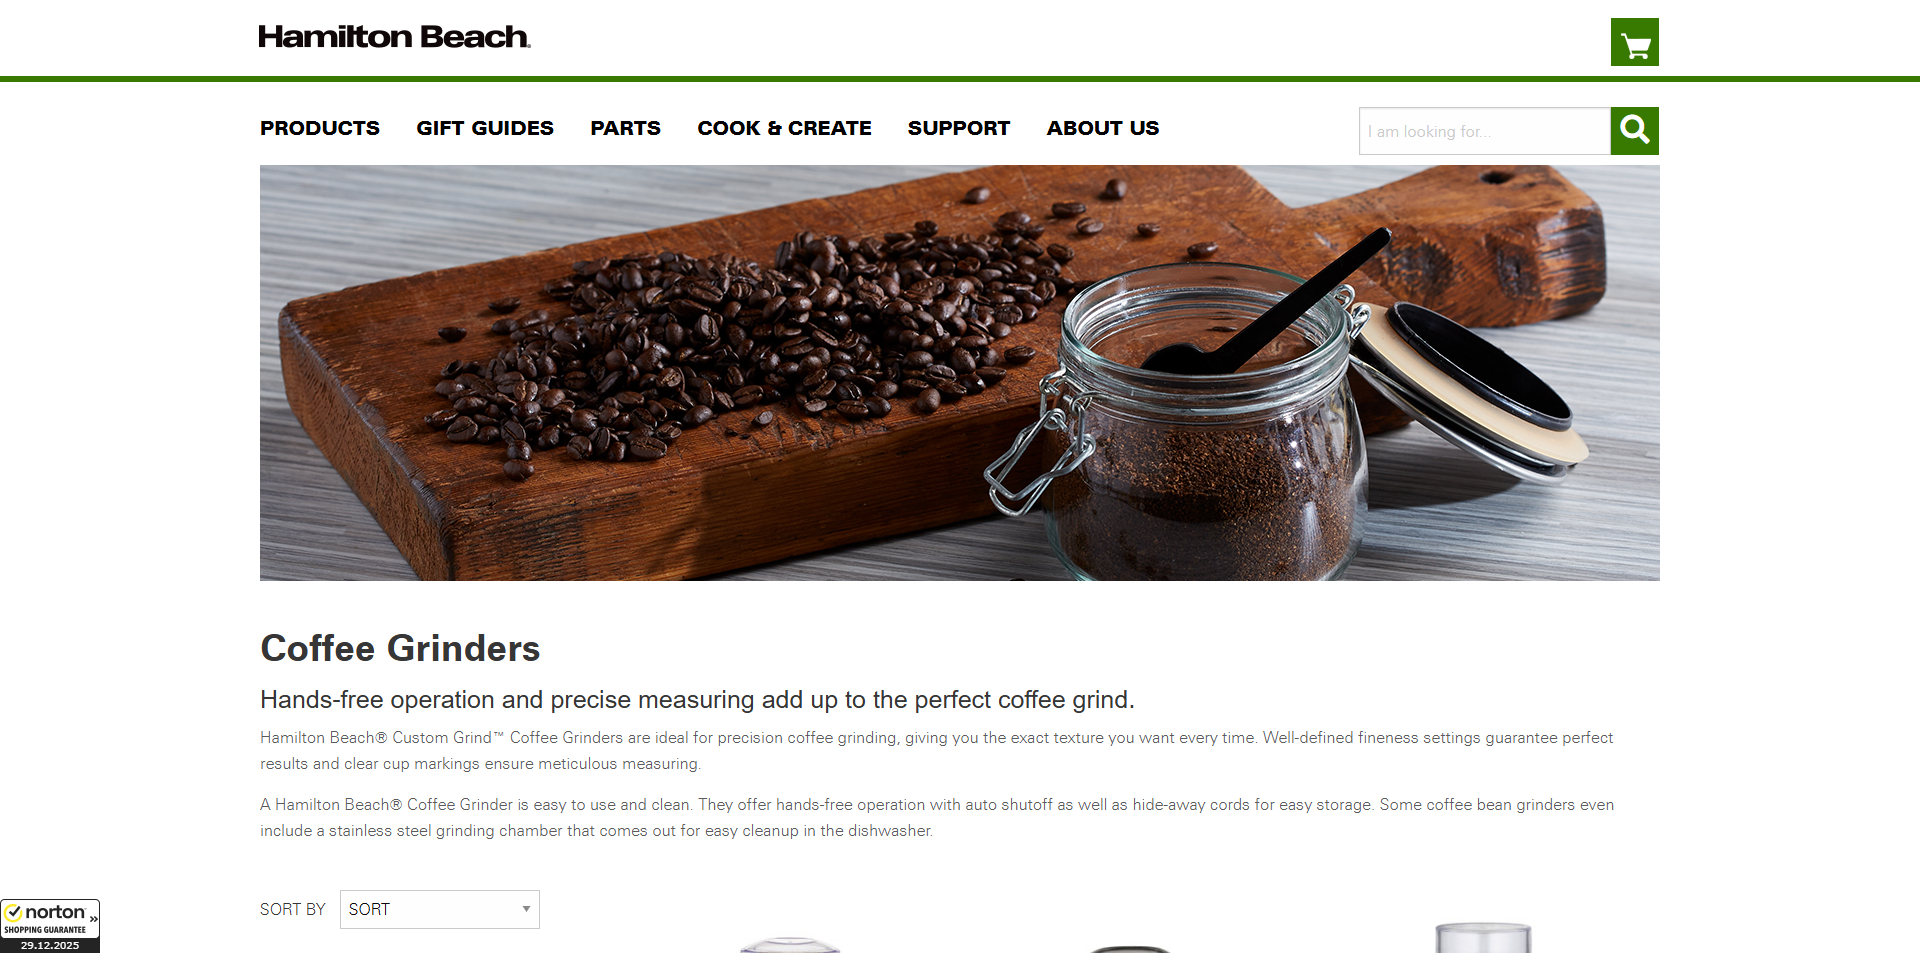Click the hands-free operation subheading text
Viewport: 1920px width, 953px height.
point(697,699)
